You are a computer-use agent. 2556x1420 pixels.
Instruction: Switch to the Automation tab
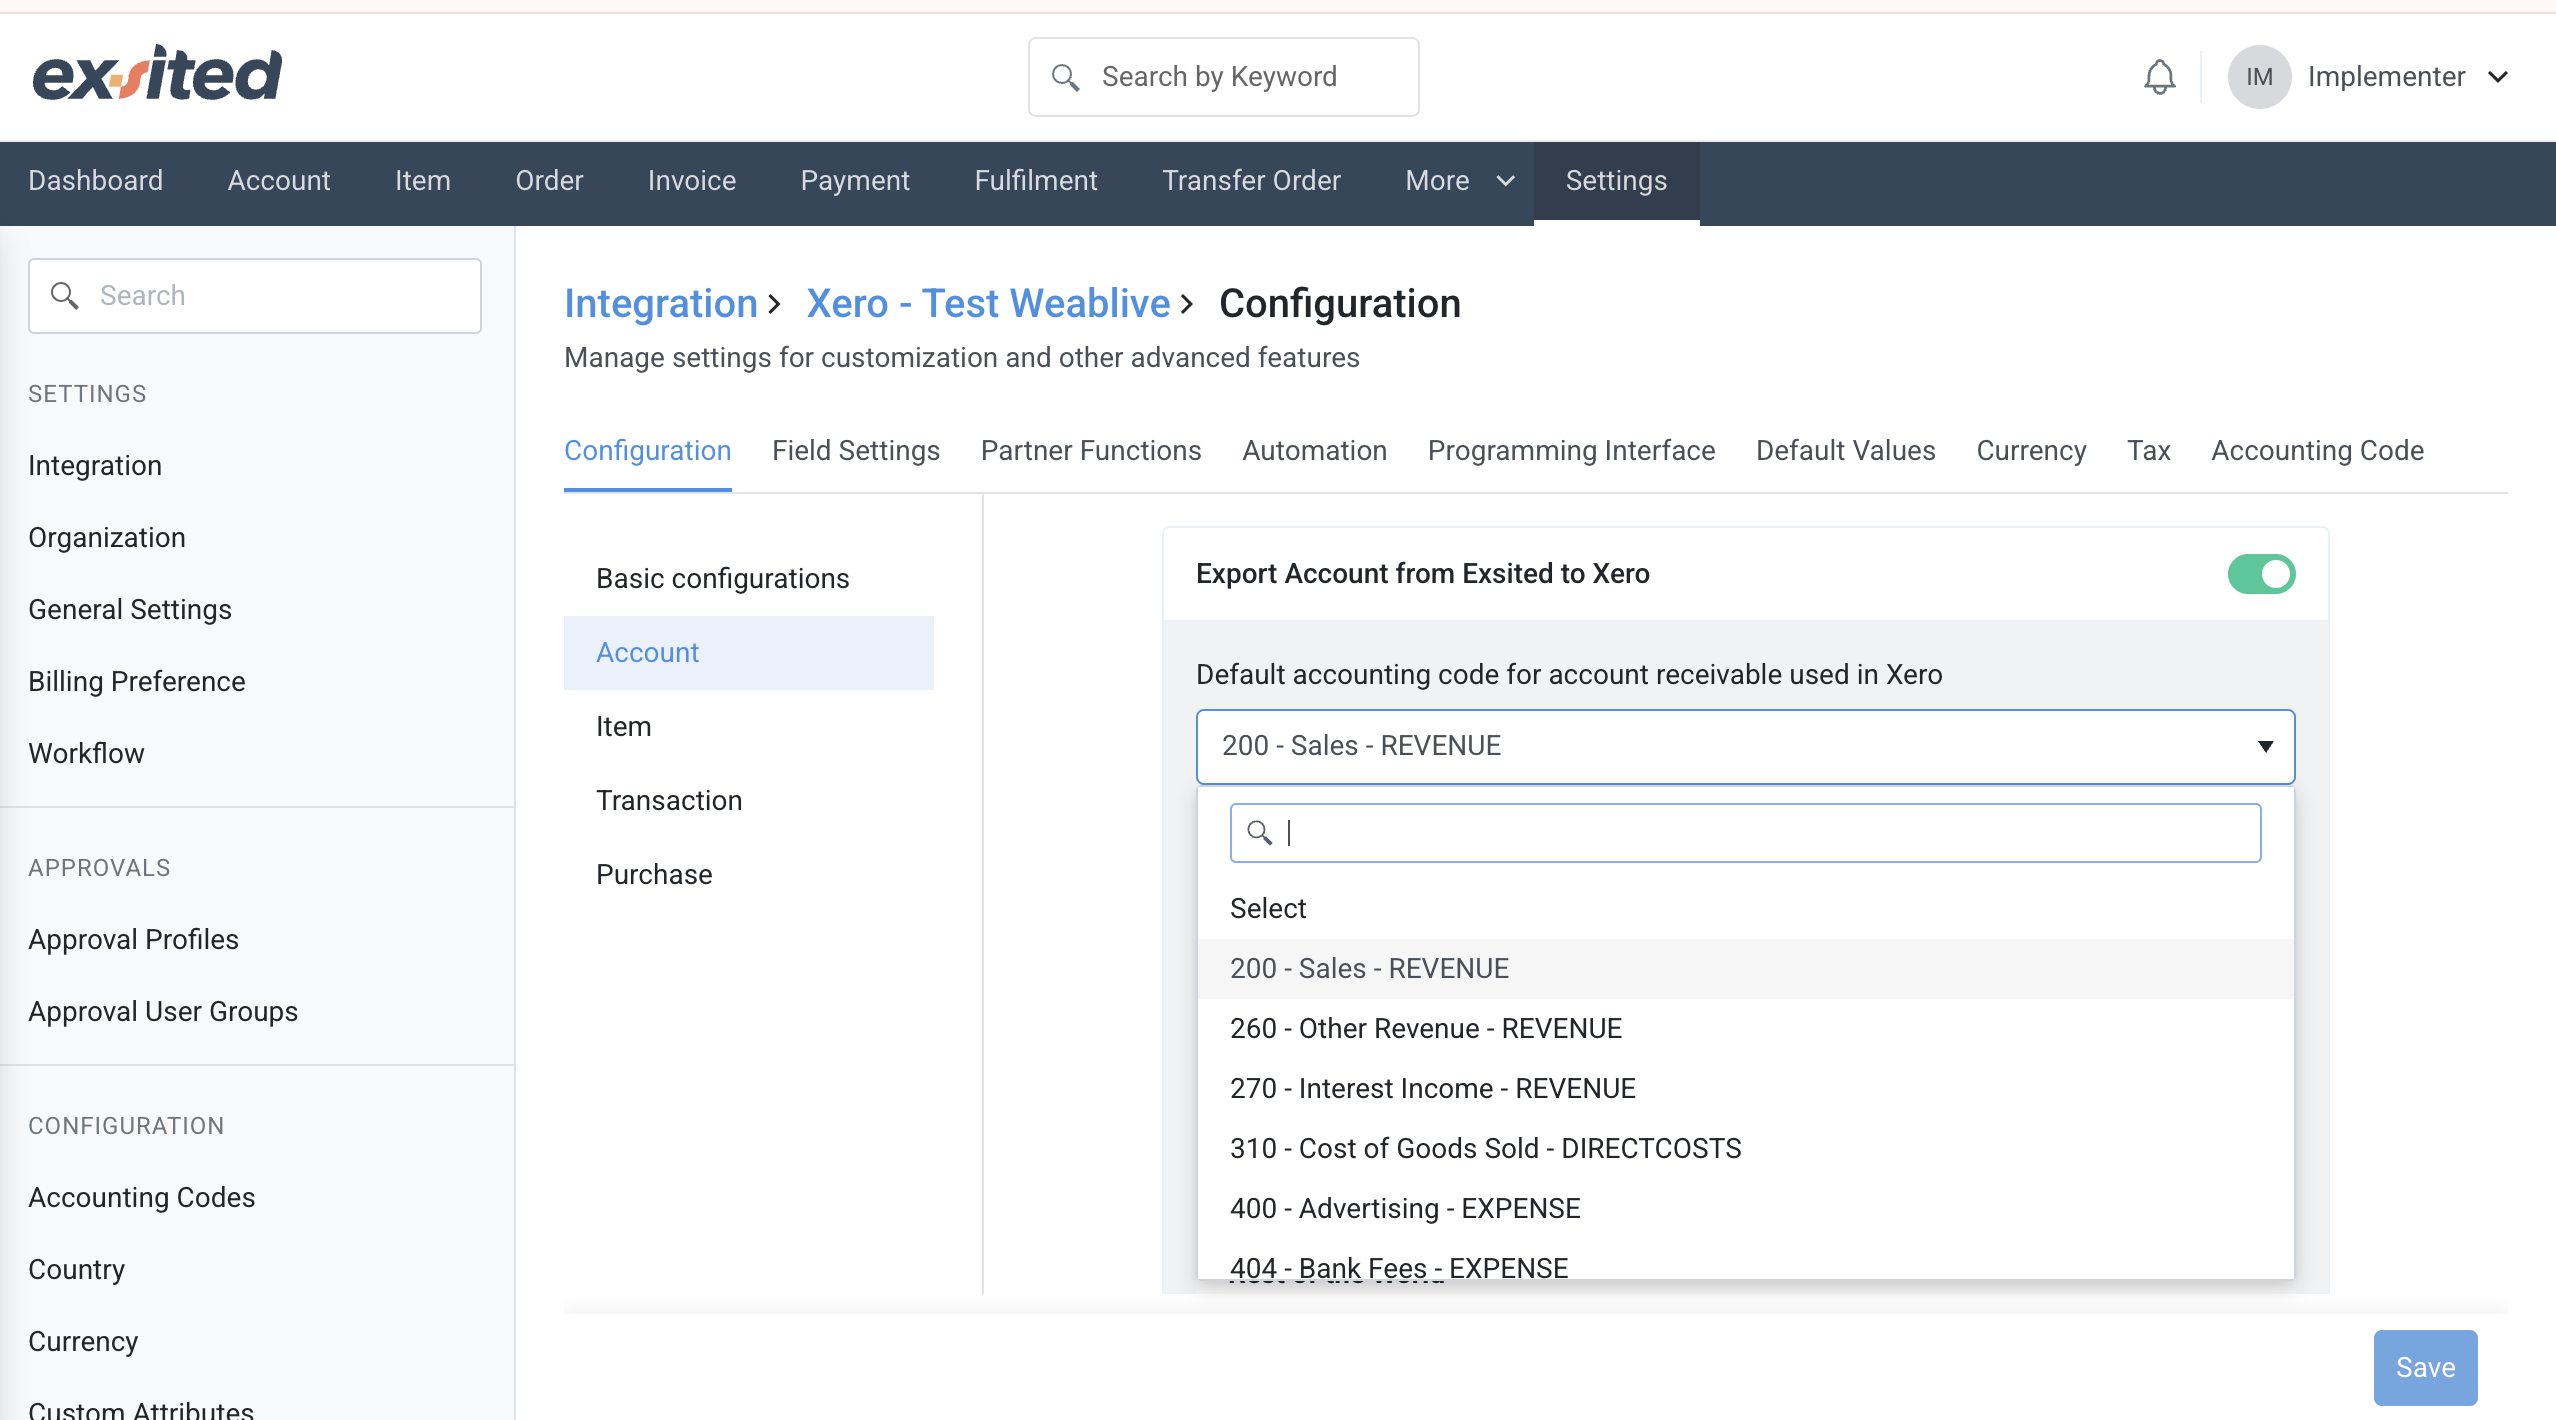point(1314,451)
